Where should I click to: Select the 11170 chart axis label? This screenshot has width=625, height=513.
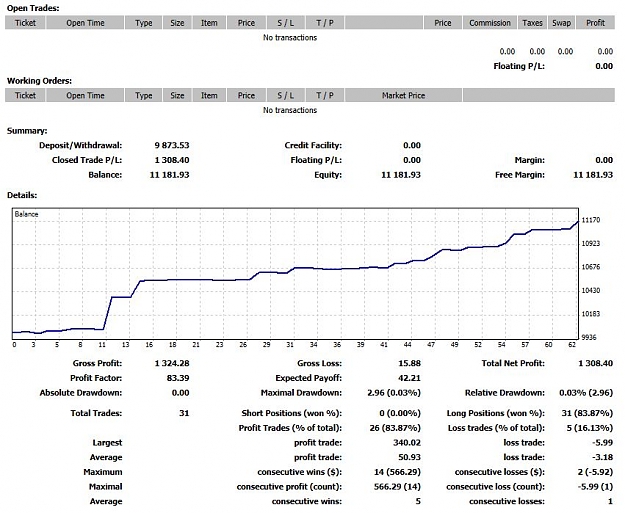pos(590,220)
